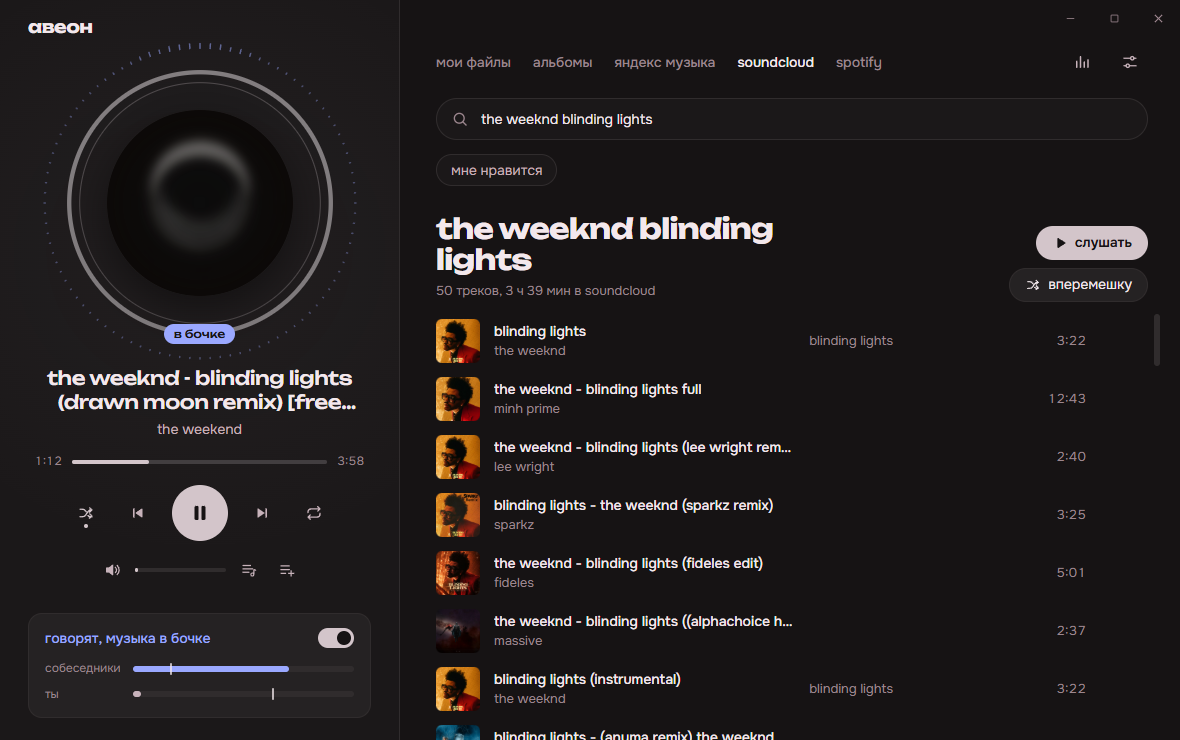This screenshot has width=1180, height=740.
Task: Click the track progress bar
Action: (199, 461)
